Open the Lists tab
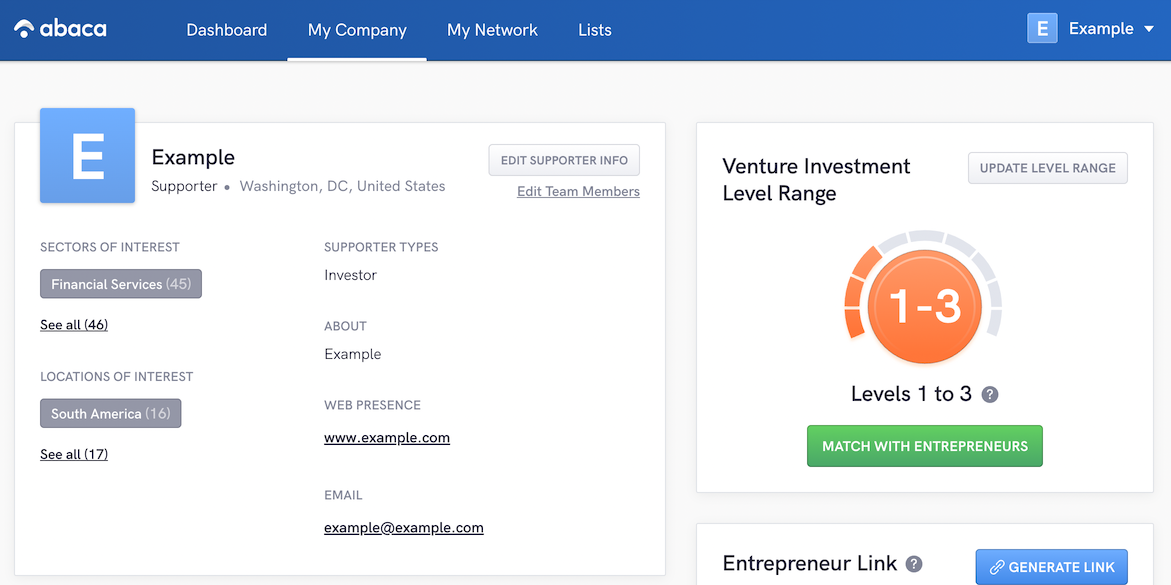 pyautogui.click(x=594, y=30)
